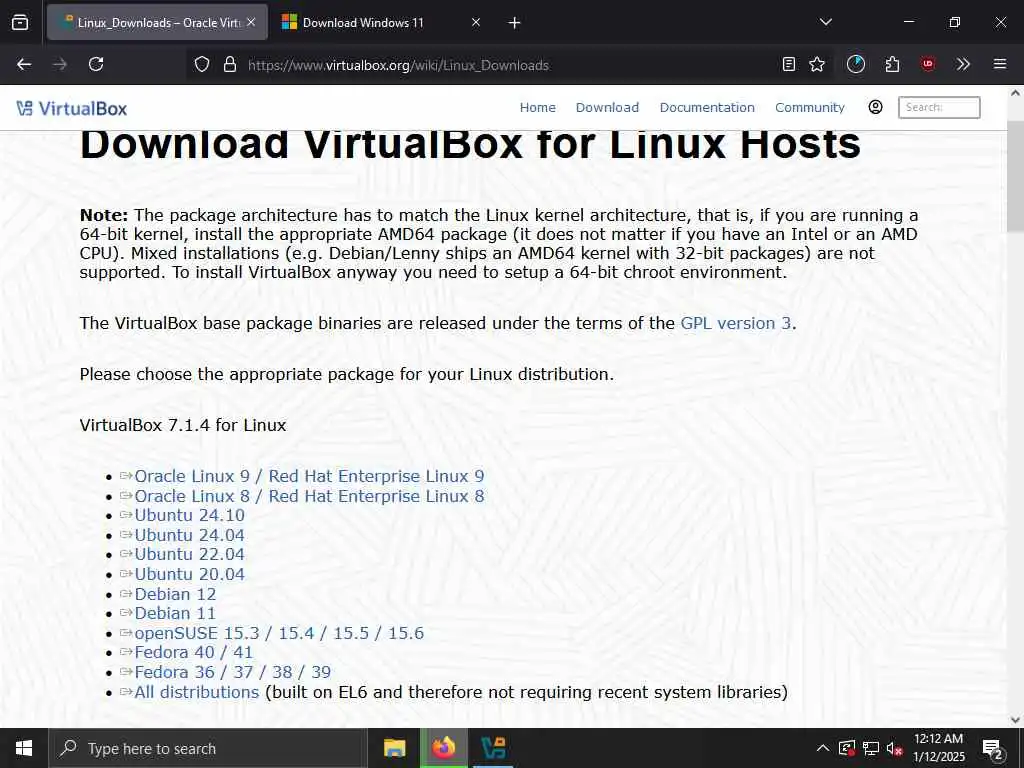1024x768 pixels.
Task: Go back to the previous page
Action: point(24,64)
